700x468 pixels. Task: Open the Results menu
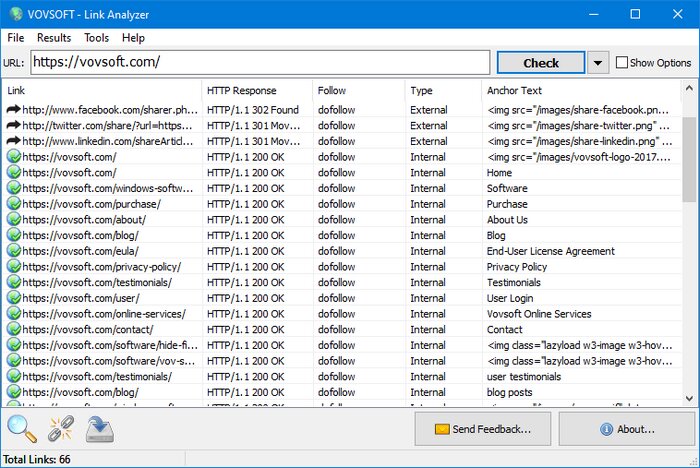click(54, 38)
